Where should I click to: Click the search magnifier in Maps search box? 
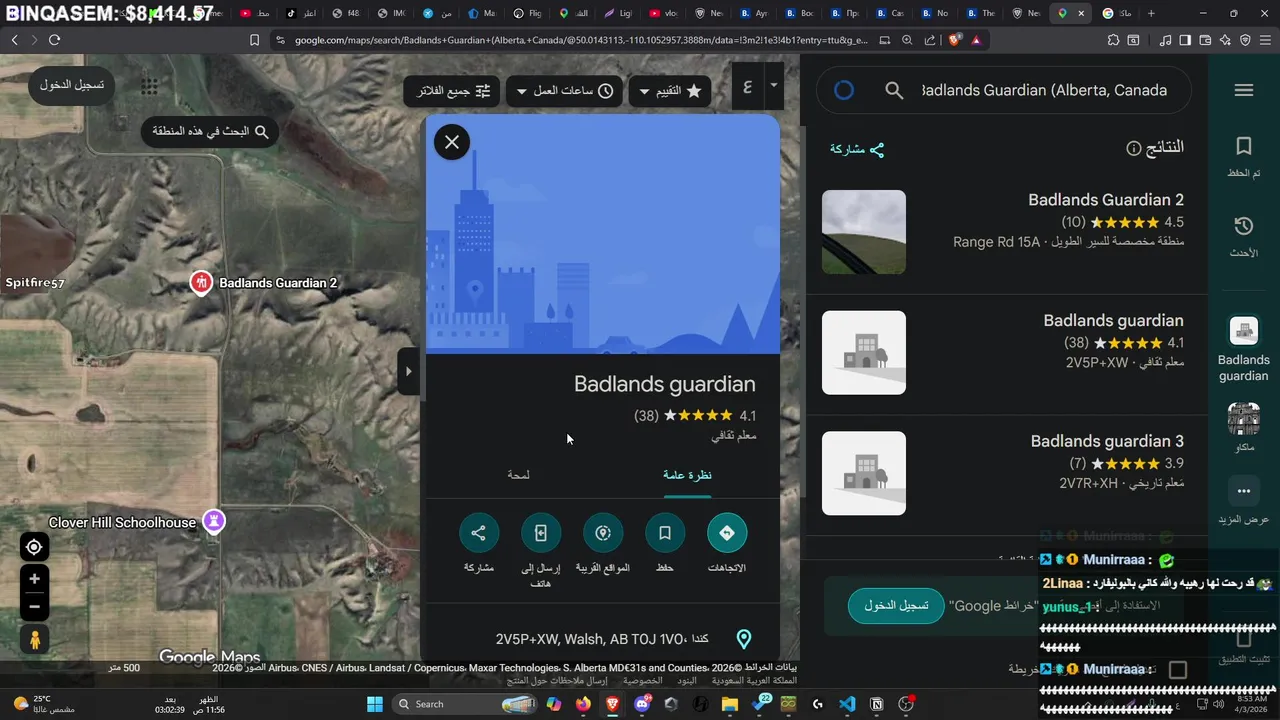tap(894, 91)
